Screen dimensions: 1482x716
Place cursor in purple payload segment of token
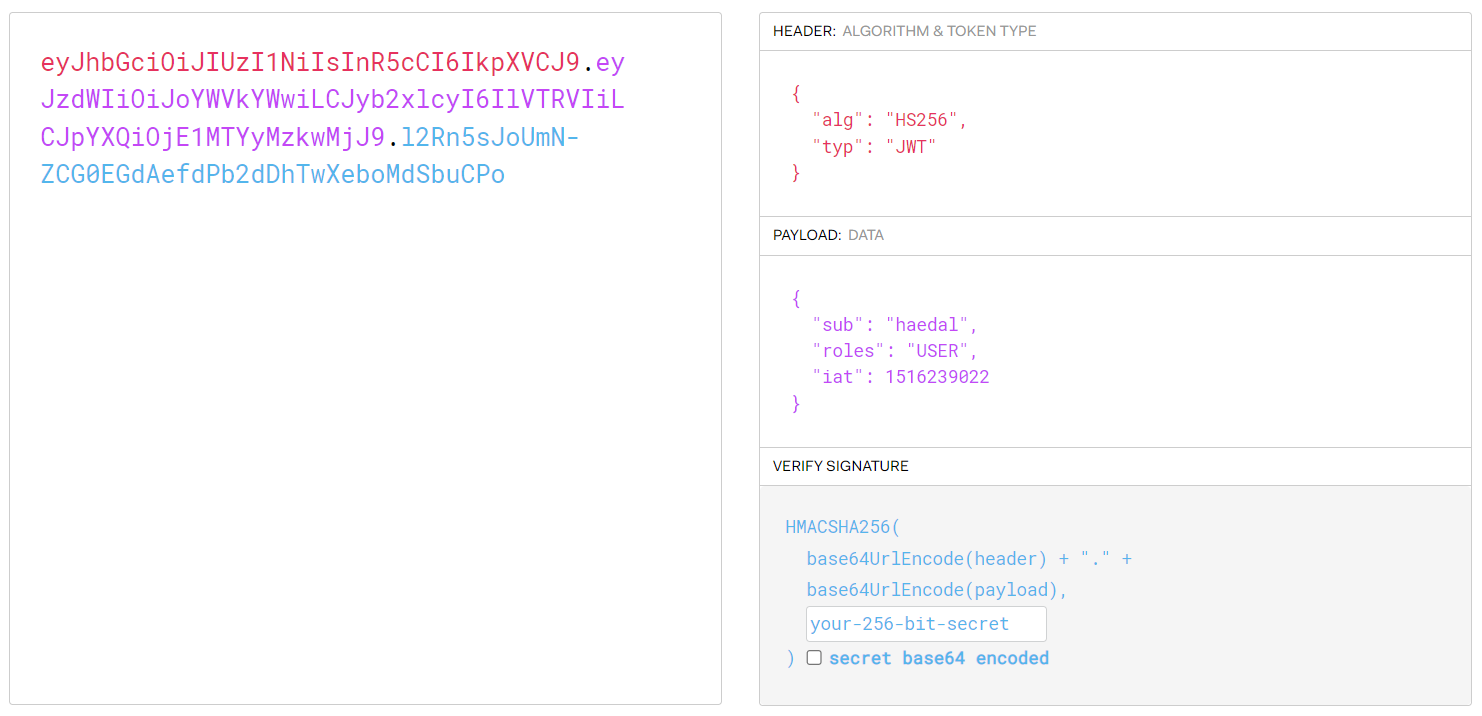point(332,101)
